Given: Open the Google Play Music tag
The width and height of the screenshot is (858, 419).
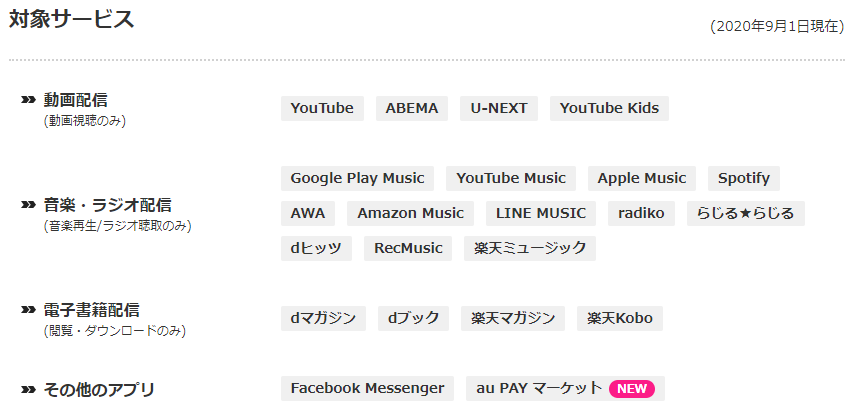Looking at the screenshot, I should (357, 178).
